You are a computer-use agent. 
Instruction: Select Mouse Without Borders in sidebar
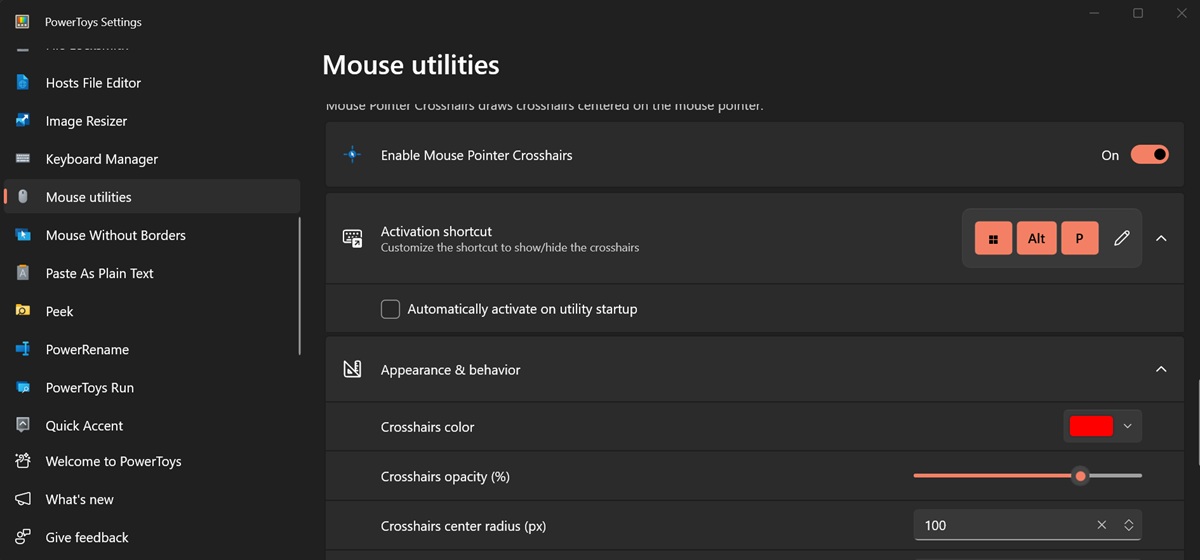152,235
